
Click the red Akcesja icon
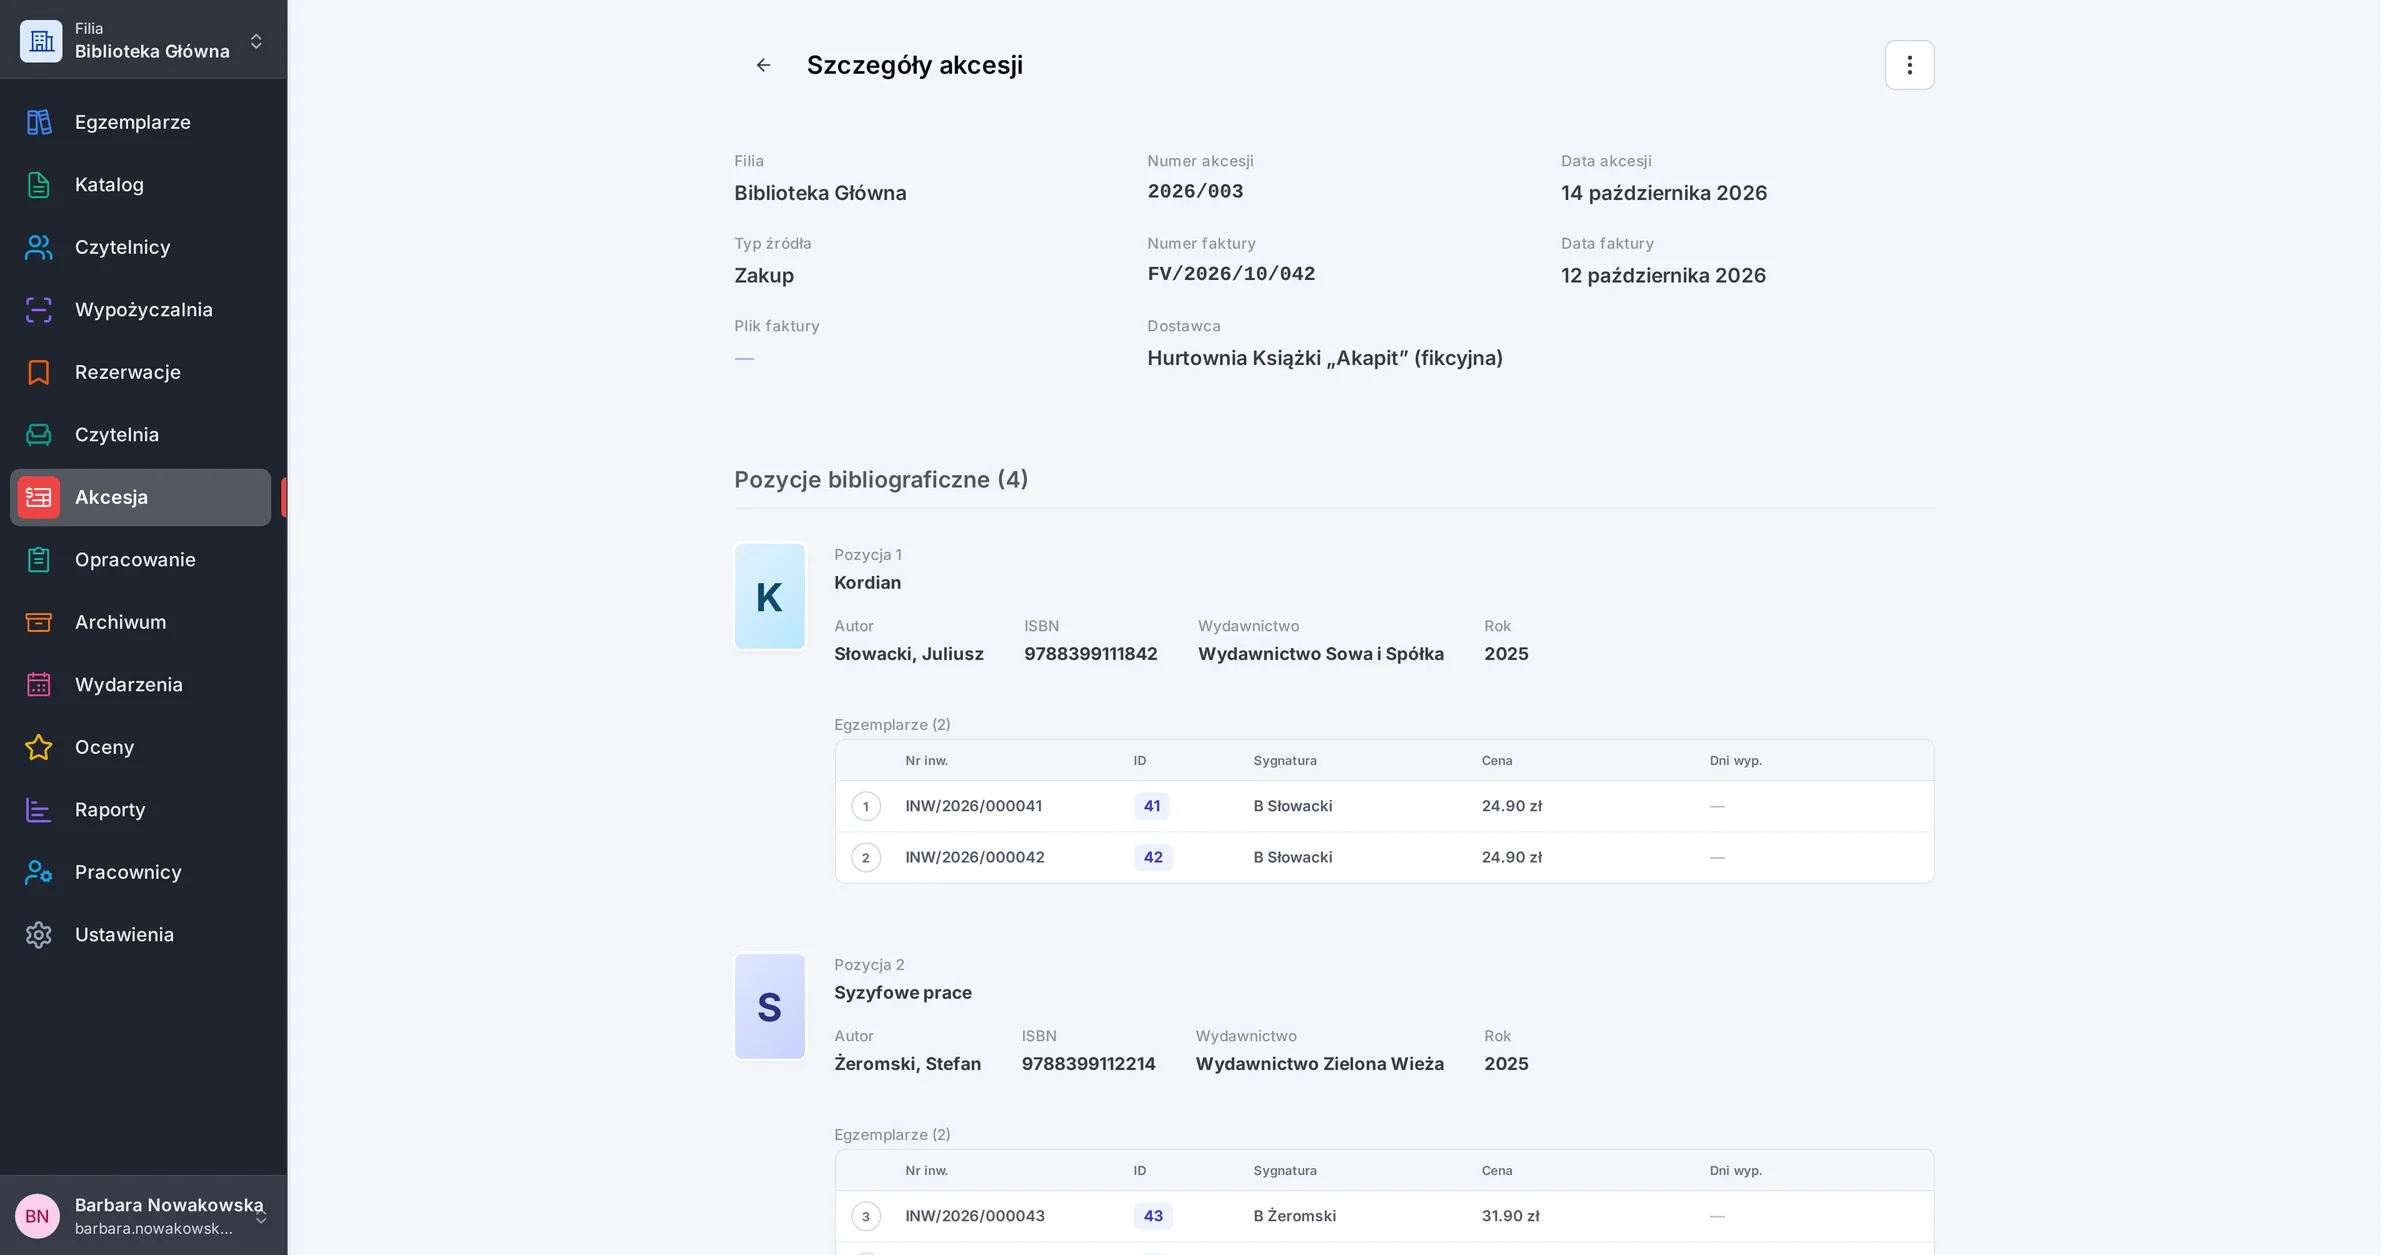click(x=39, y=497)
